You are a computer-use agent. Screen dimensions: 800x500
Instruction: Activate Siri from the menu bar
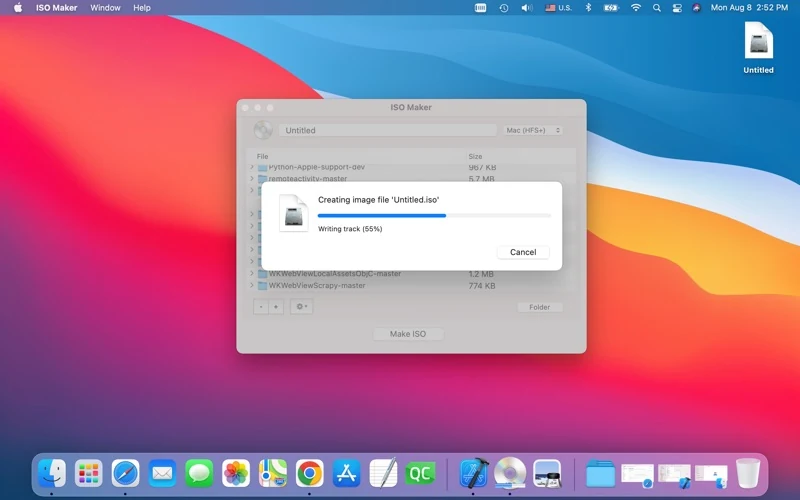click(x=696, y=8)
